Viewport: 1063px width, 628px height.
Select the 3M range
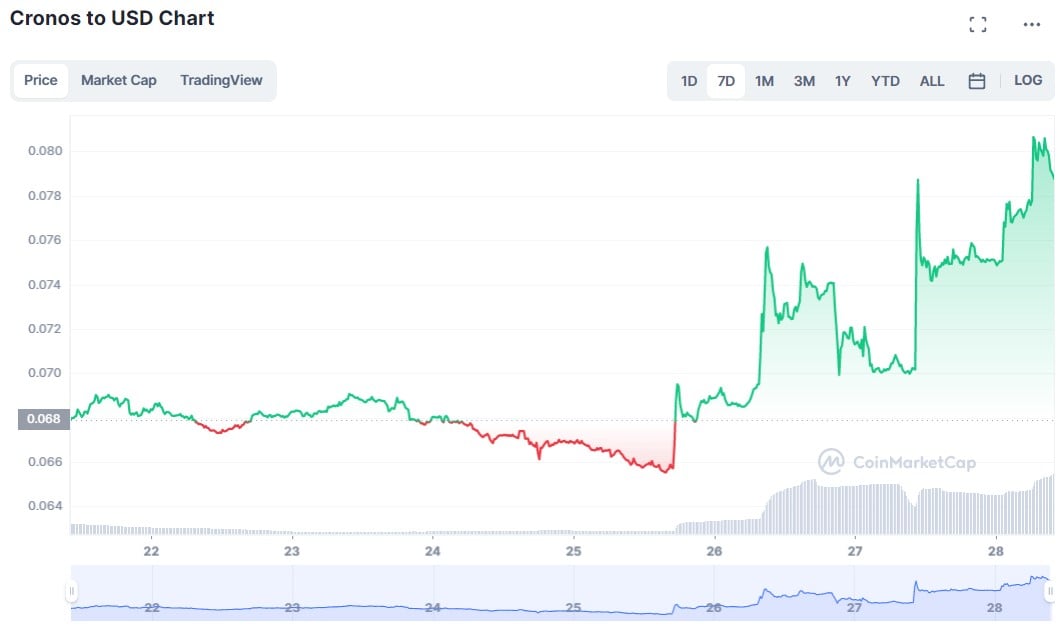(x=804, y=80)
